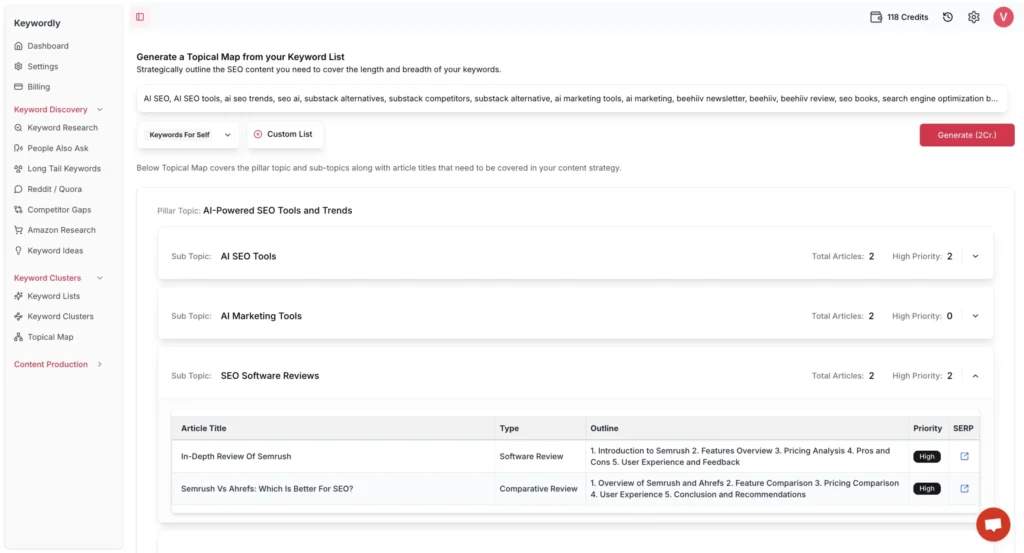Expand the AI Marketing Tools sub topic
1024x553 pixels.
pyautogui.click(x=975, y=316)
